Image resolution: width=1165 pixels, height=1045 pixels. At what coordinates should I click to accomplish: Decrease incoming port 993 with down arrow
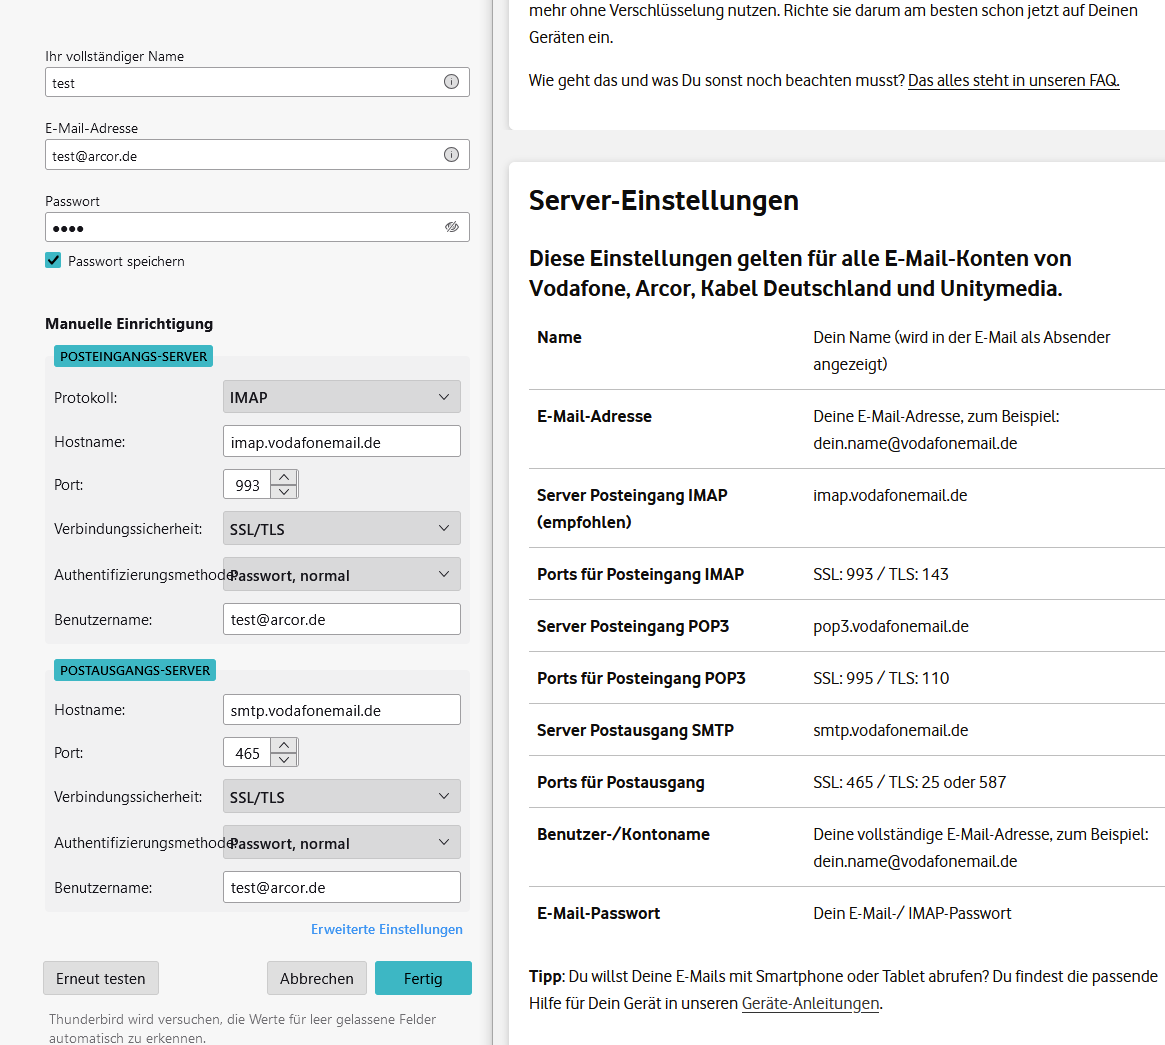click(285, 491)
